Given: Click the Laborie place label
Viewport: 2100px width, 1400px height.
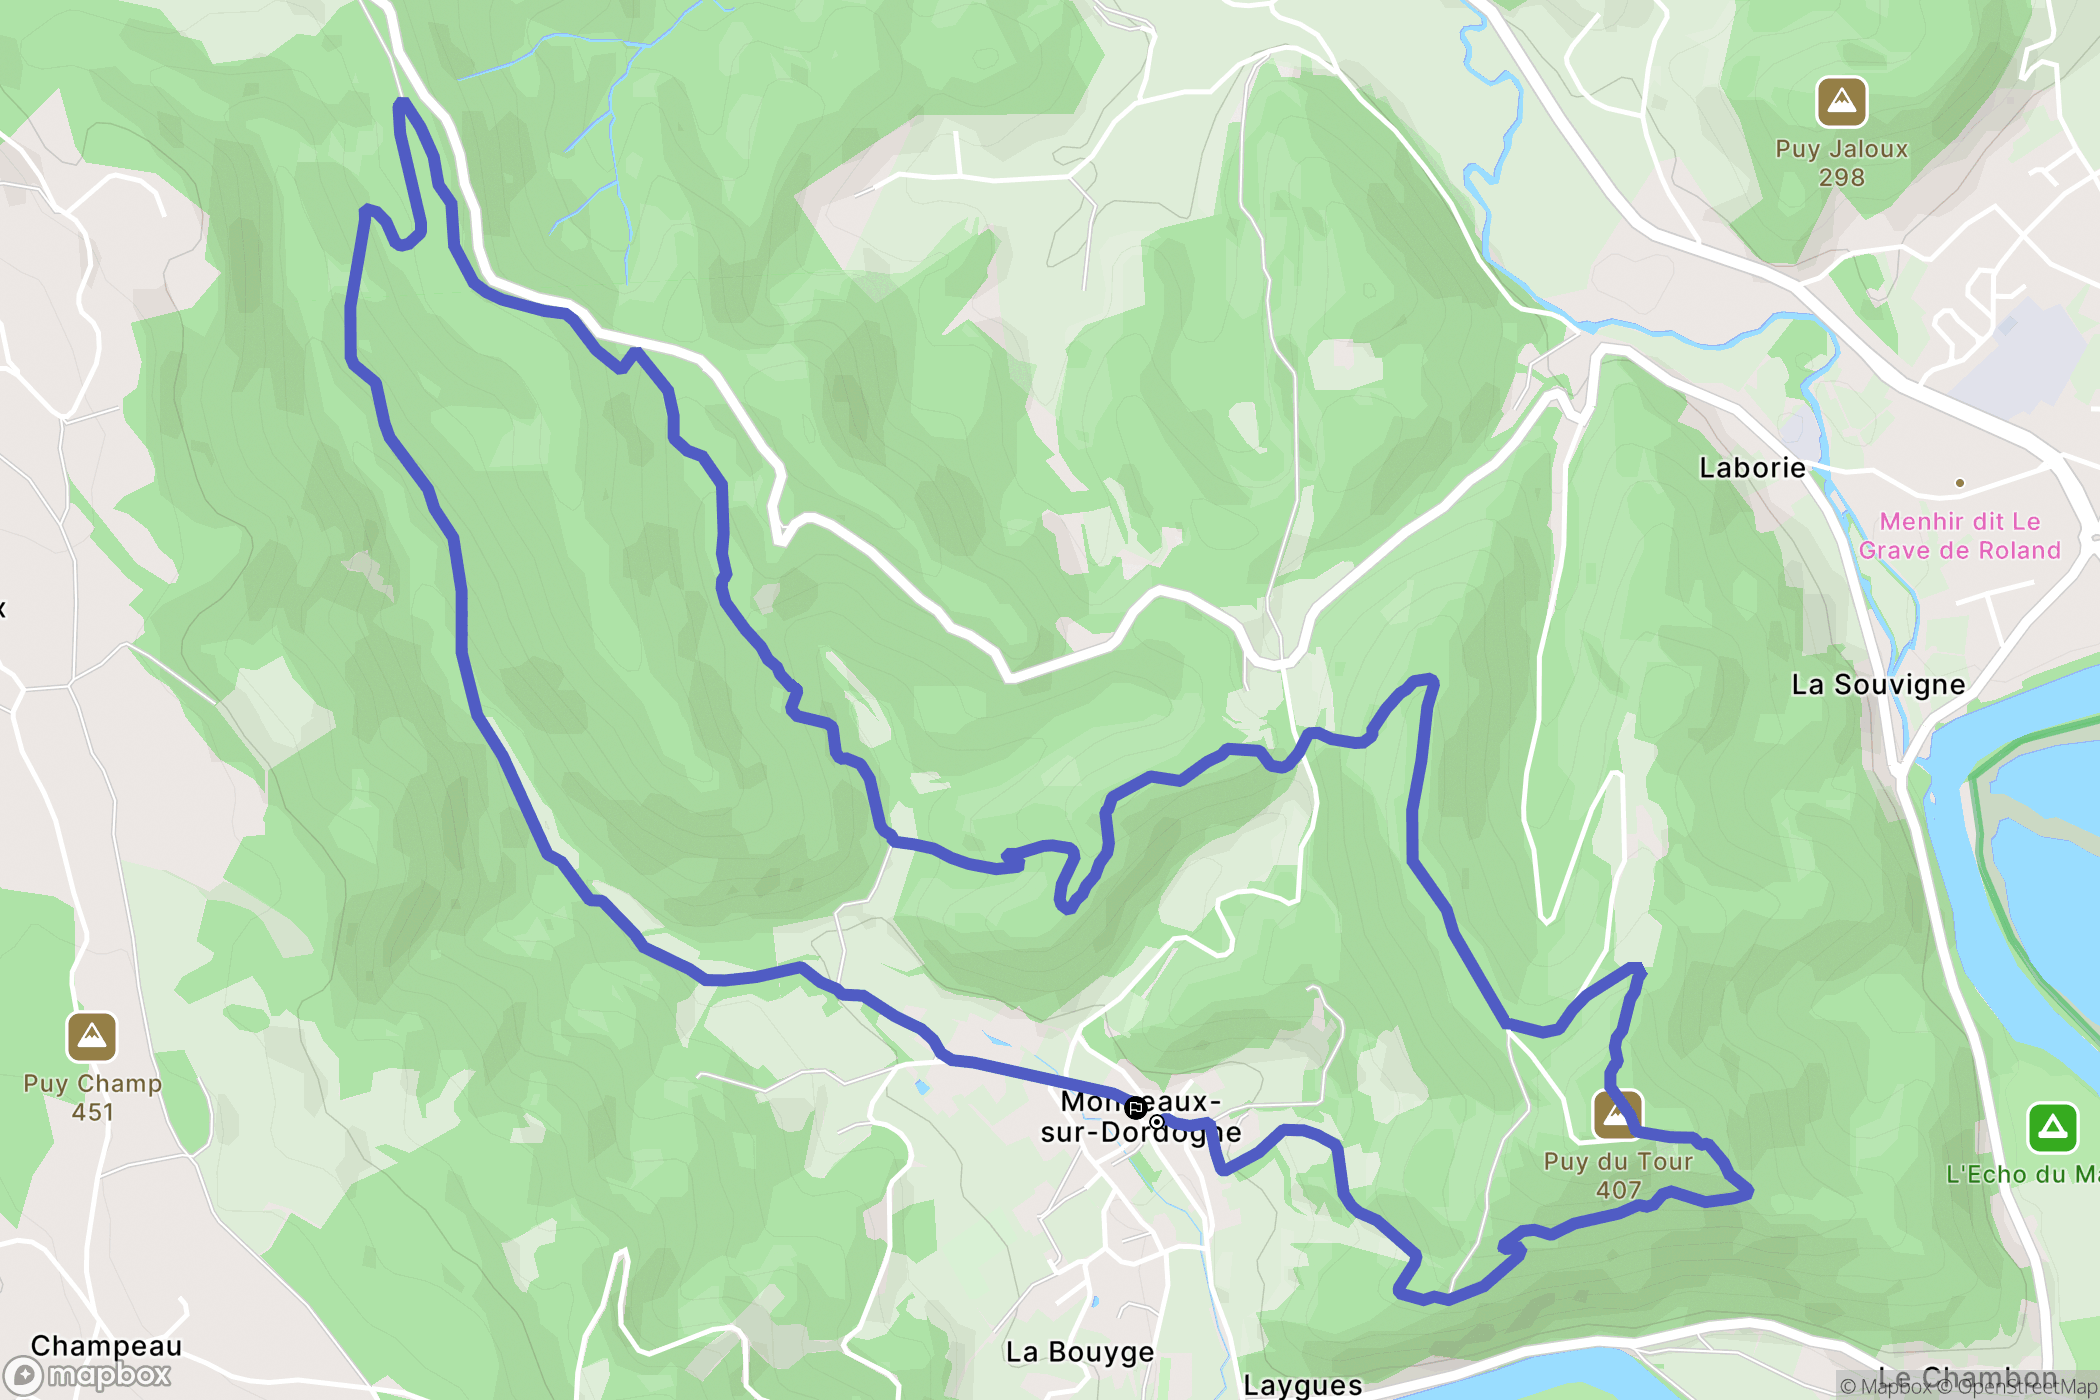Looking at the screenshot, I should click(1752, 467).
